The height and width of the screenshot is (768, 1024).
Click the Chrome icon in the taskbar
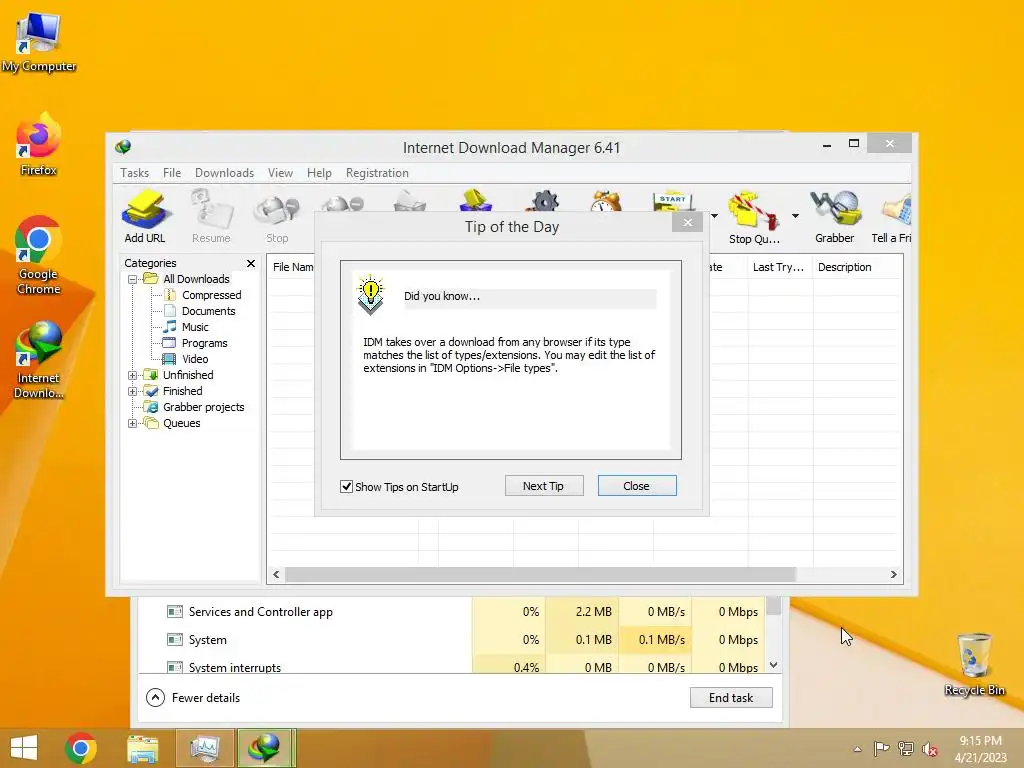coord(81,748)
